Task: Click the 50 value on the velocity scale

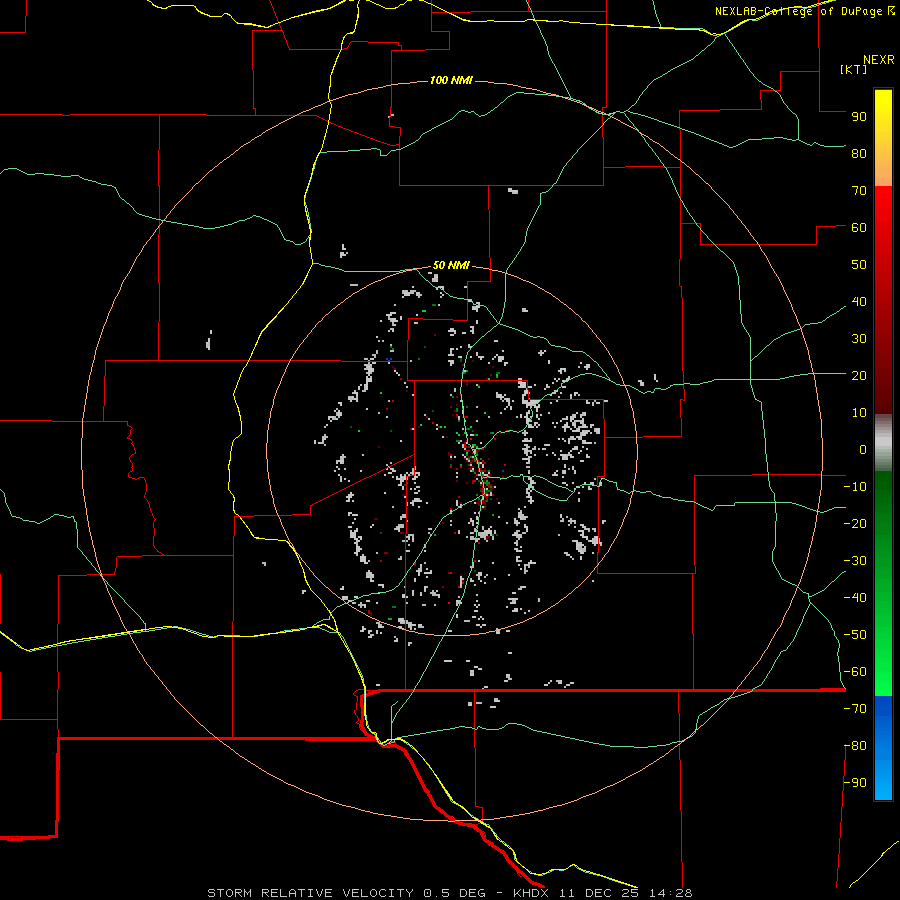Action: click(859, 265)
